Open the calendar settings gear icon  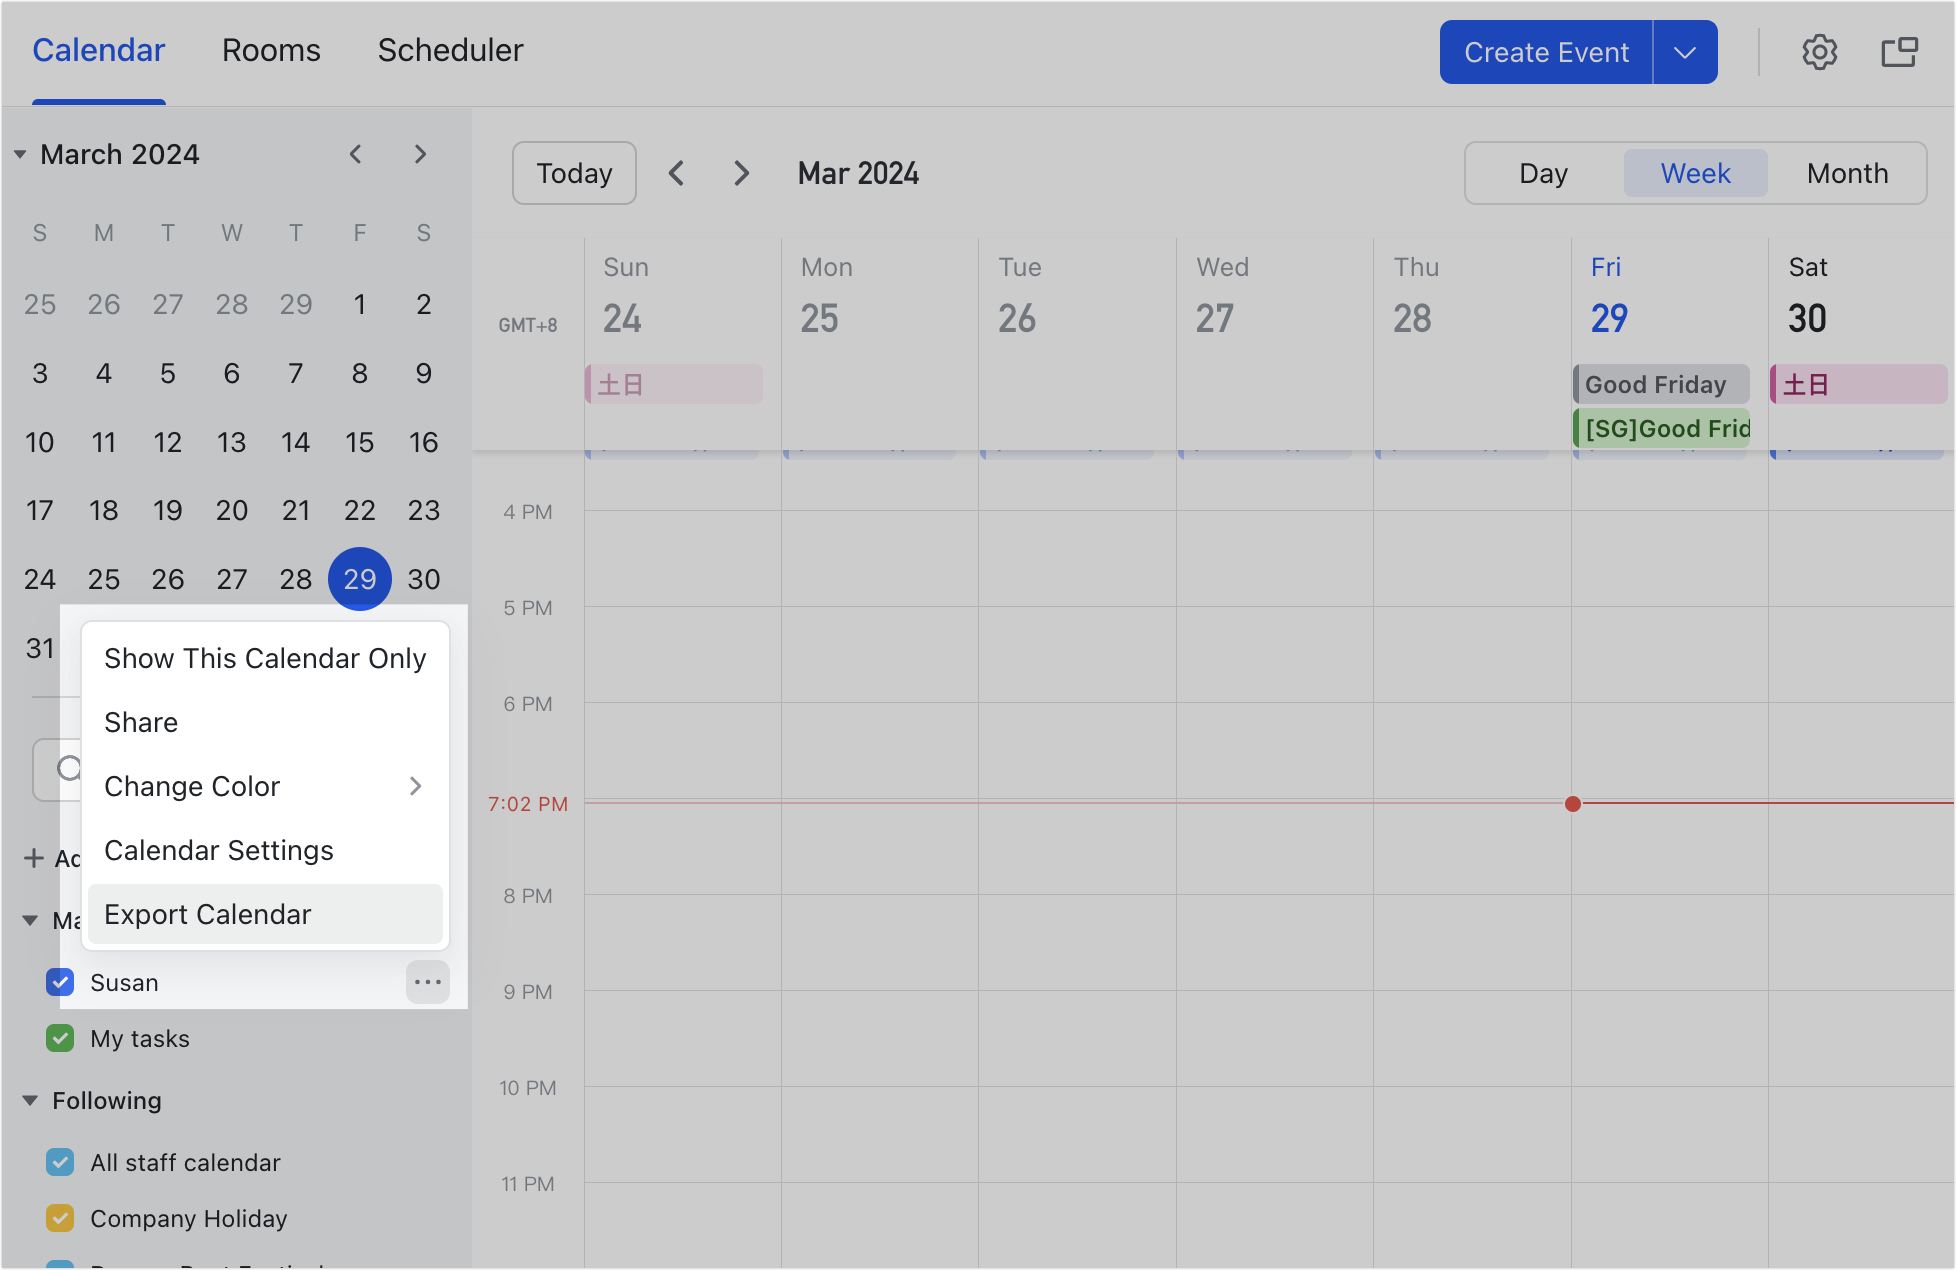1819,52
